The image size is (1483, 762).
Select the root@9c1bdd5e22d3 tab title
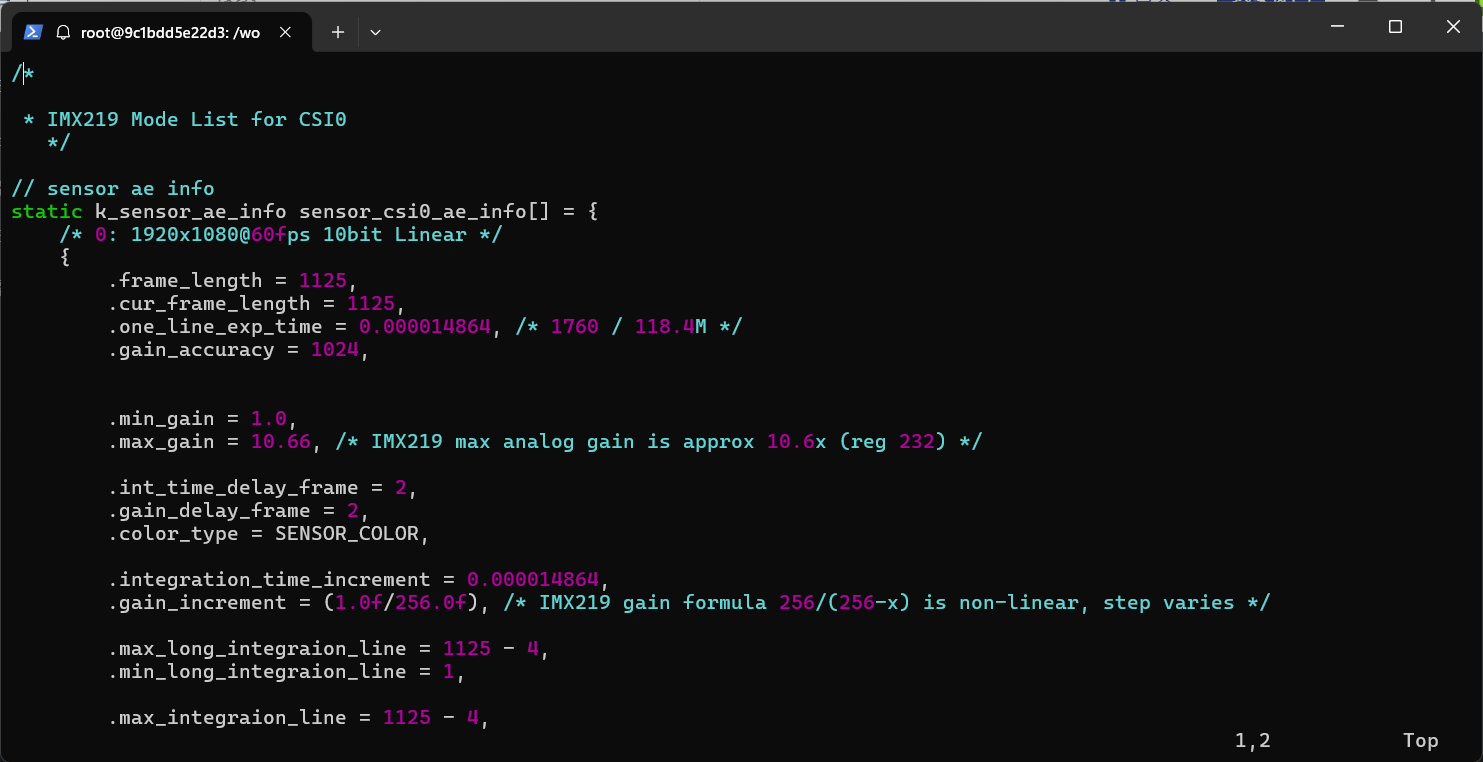pyautogui.click(x=170, y=32)
